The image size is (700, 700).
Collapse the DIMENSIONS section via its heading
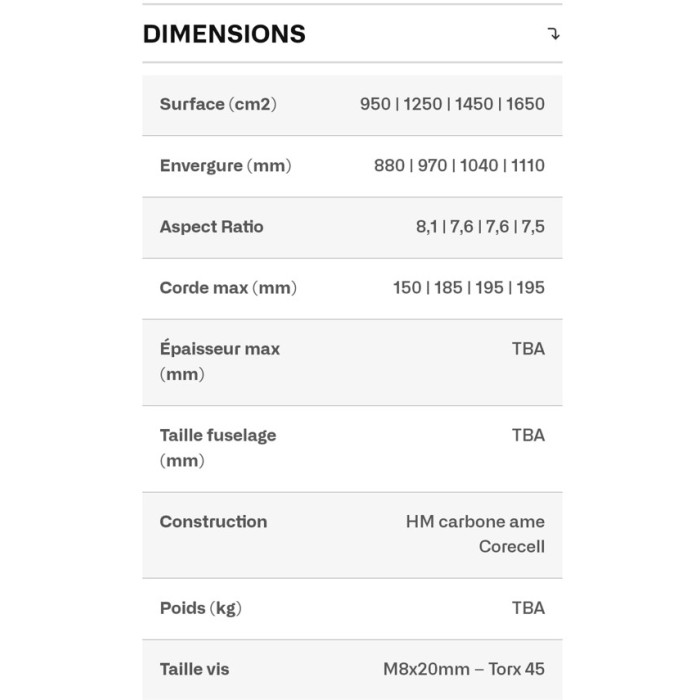pos(224,34)
